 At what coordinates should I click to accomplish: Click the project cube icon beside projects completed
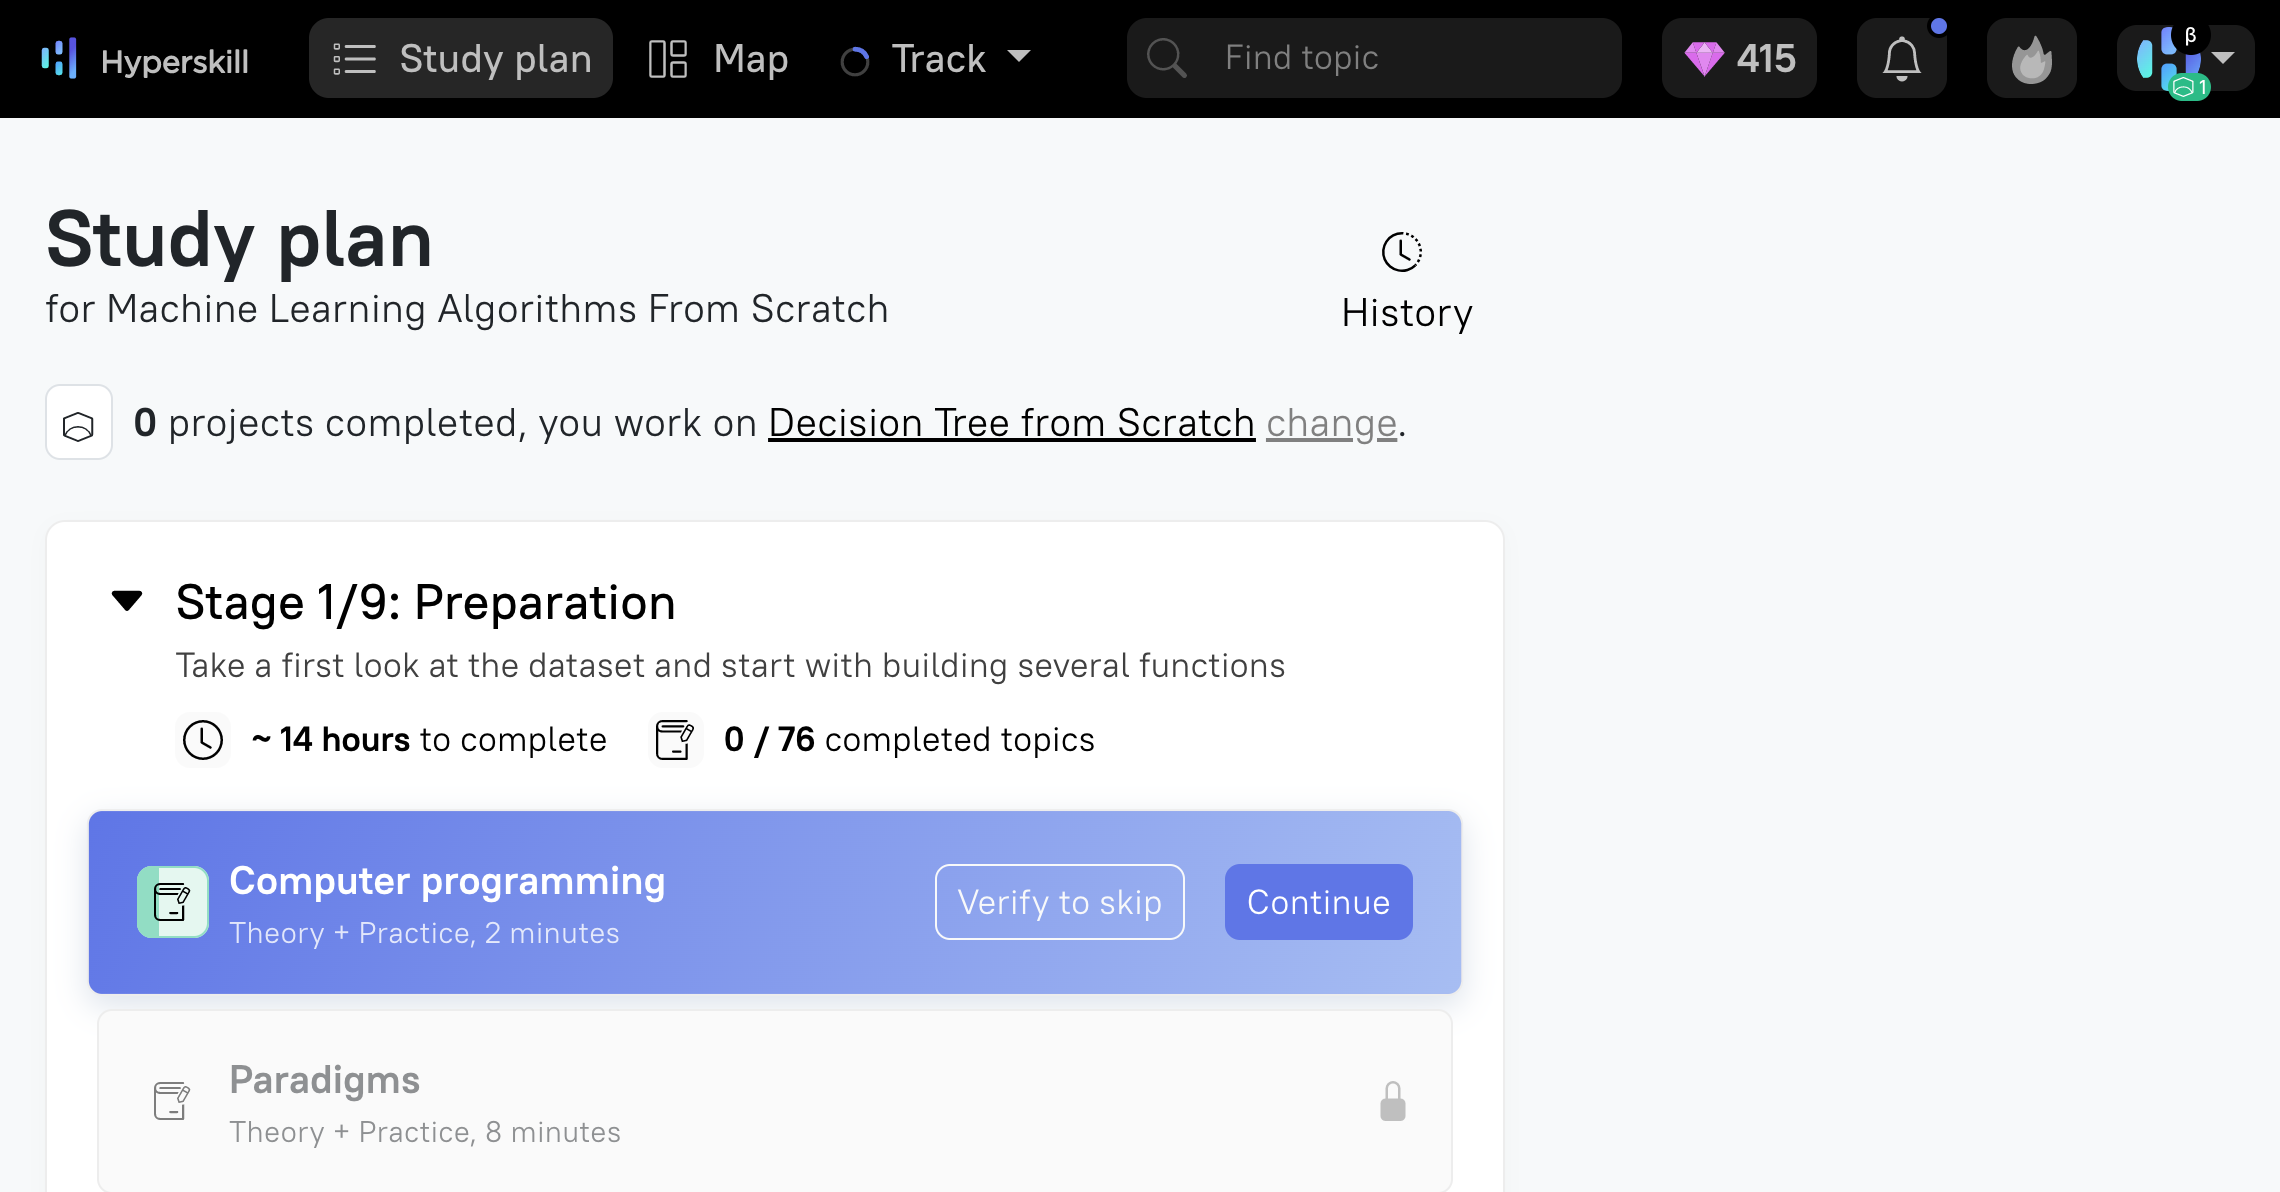pos(79,423)
